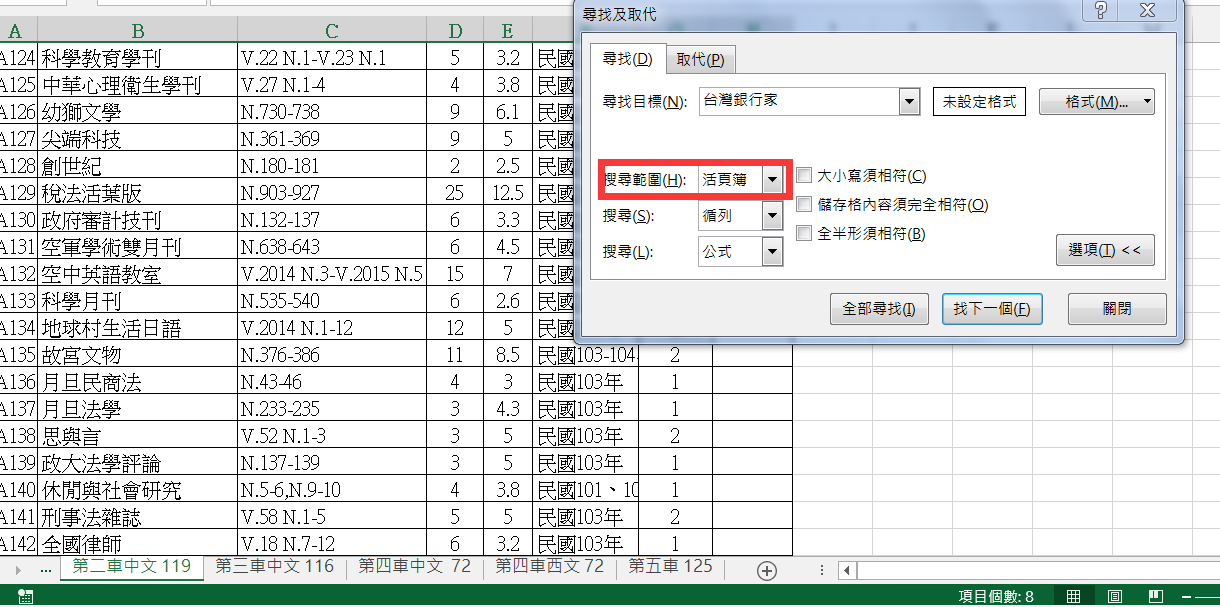Viewport: 1220px width, 607px height.
Task: Toggle 全半形須相符 checkbox
Action: tap(805, 234)
